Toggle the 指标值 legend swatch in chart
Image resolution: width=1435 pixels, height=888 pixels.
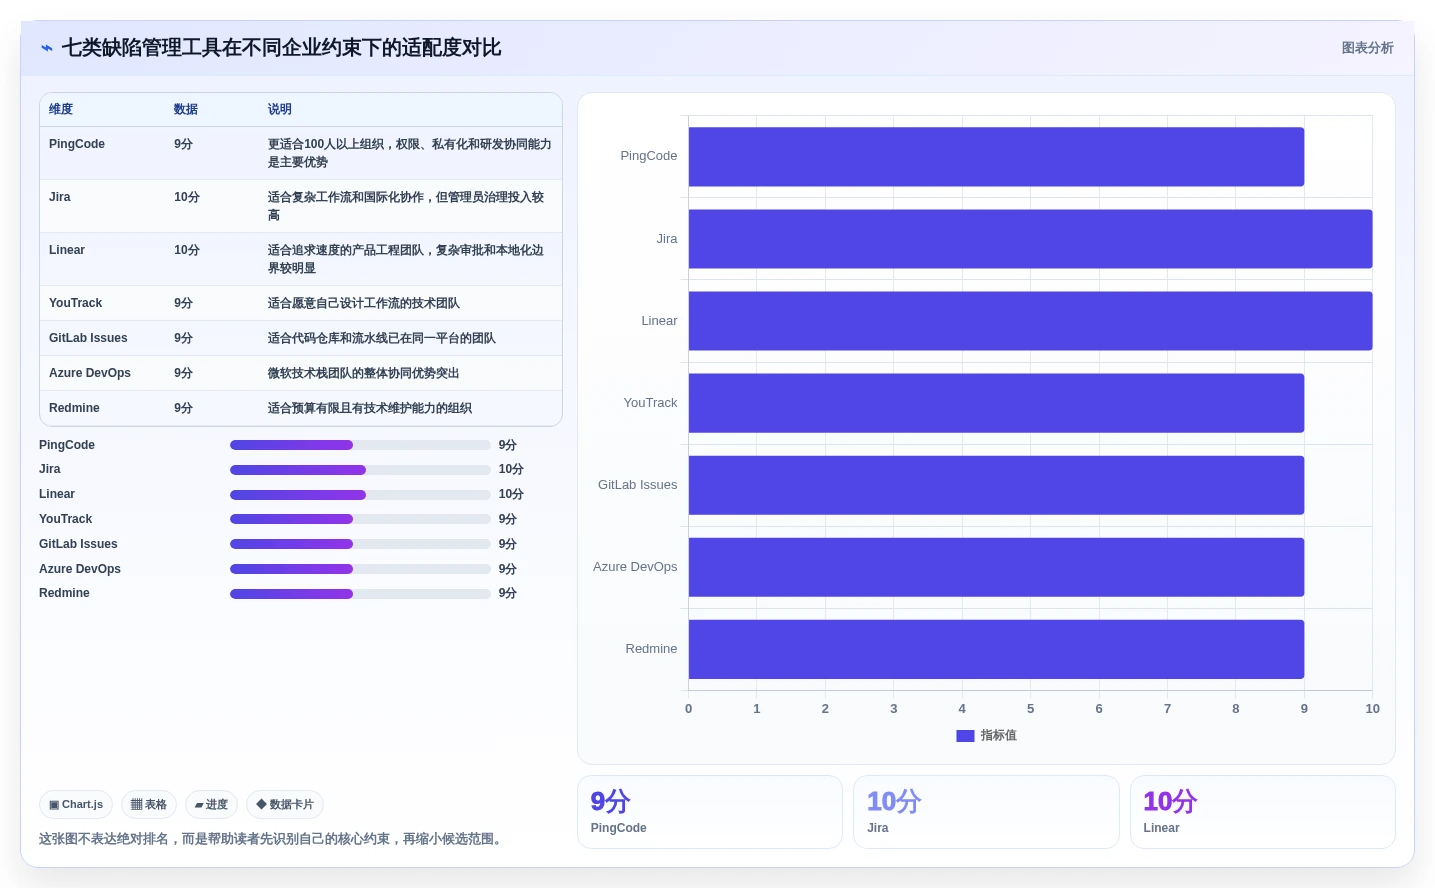965,736
